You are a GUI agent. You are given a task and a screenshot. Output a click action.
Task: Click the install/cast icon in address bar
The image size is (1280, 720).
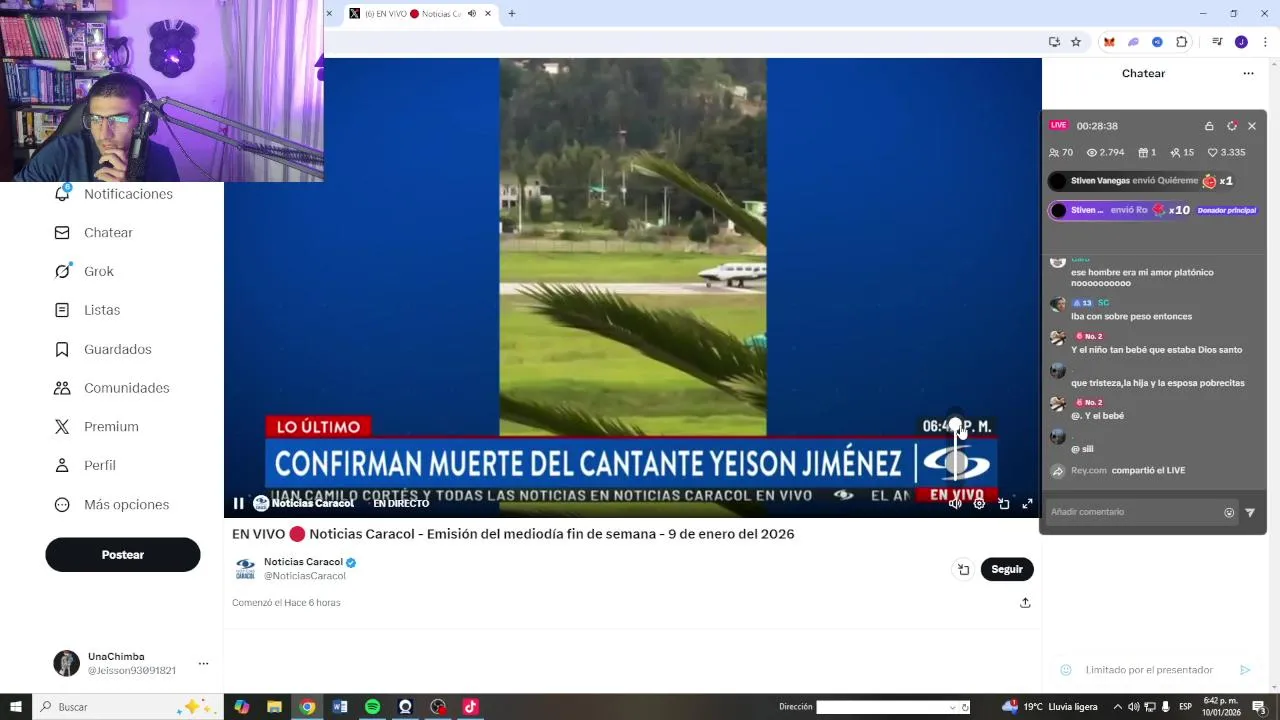(x=1054, y=42)
